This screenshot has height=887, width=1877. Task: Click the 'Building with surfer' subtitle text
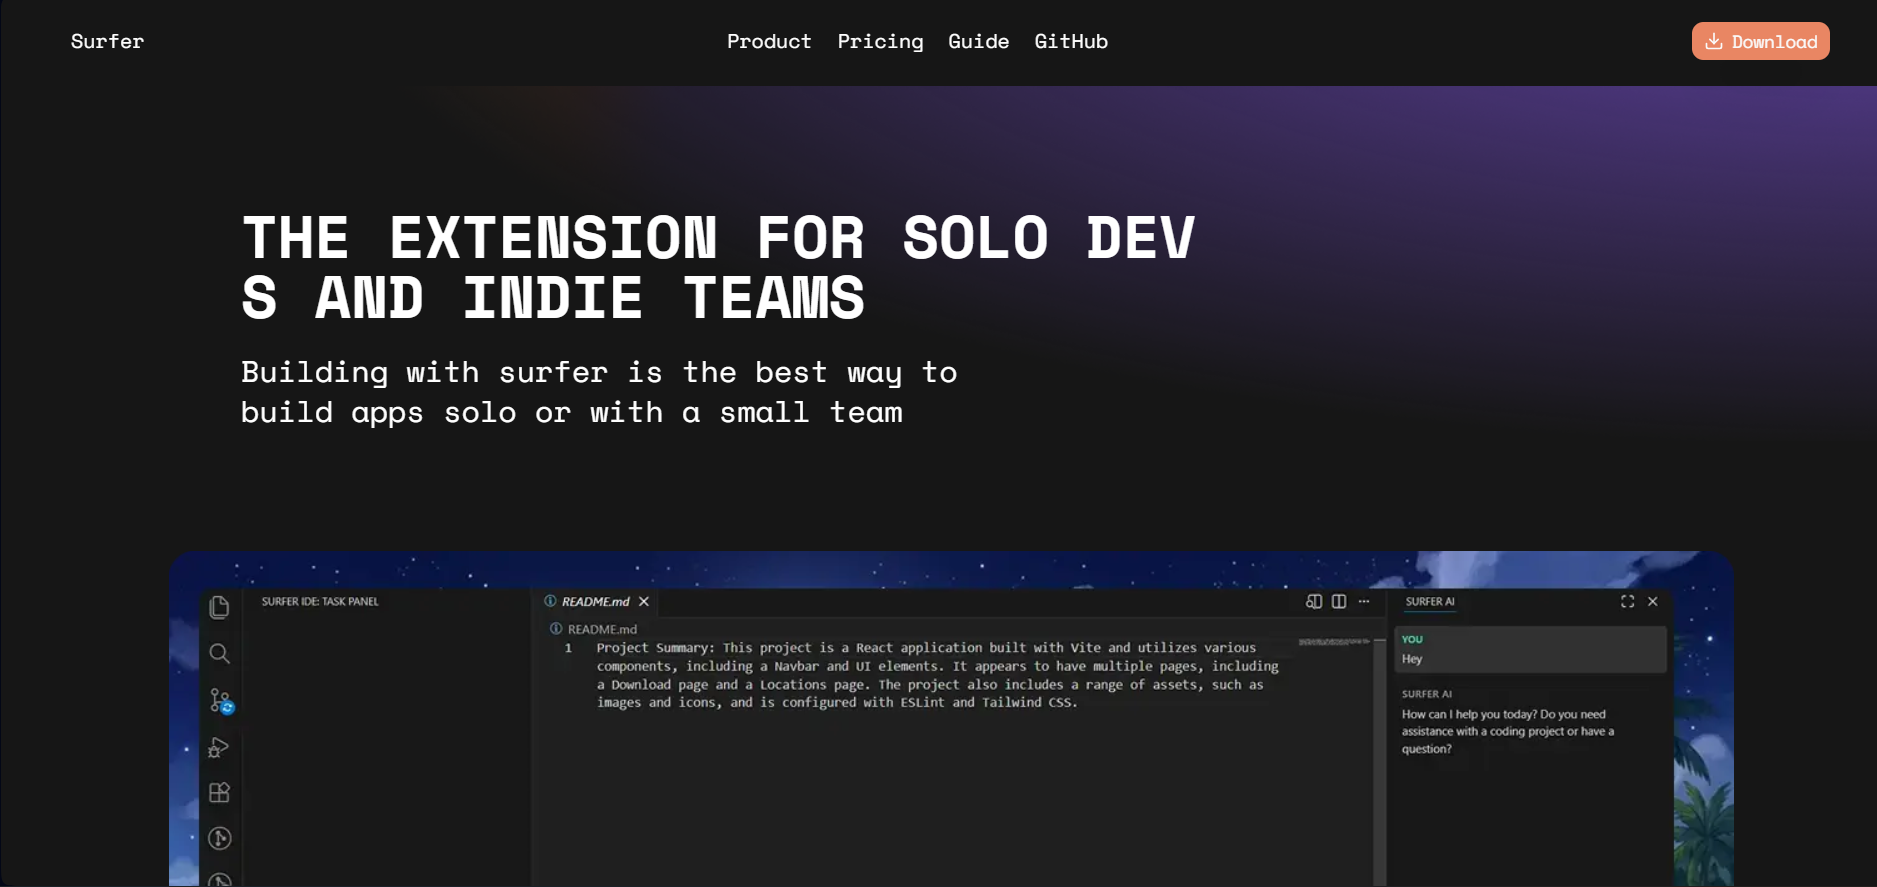599,392
